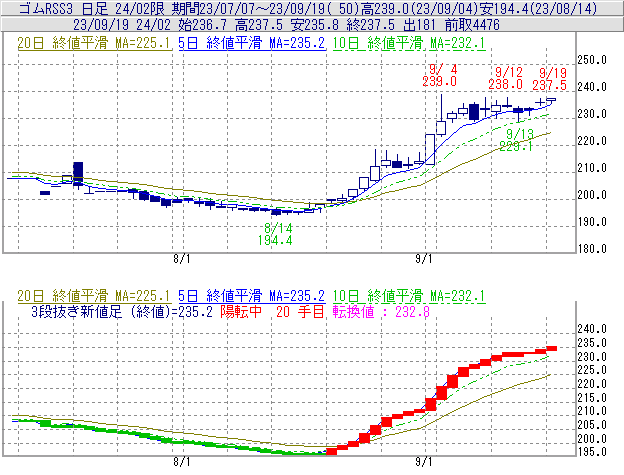Click the 3段抜き新値足 (終値)=235.2 label
624x475 pixels.
tap(122, 311)
